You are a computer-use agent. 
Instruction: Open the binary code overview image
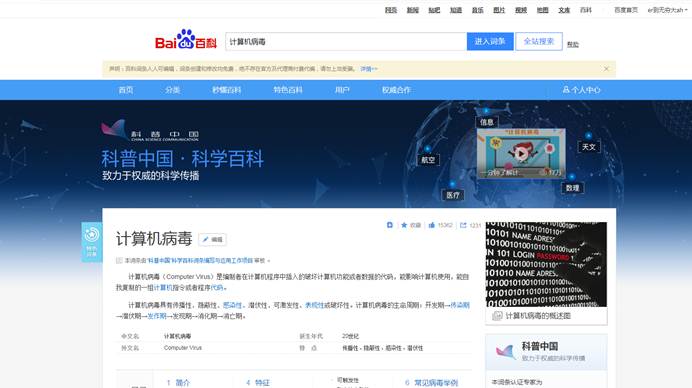click(546, 264)
